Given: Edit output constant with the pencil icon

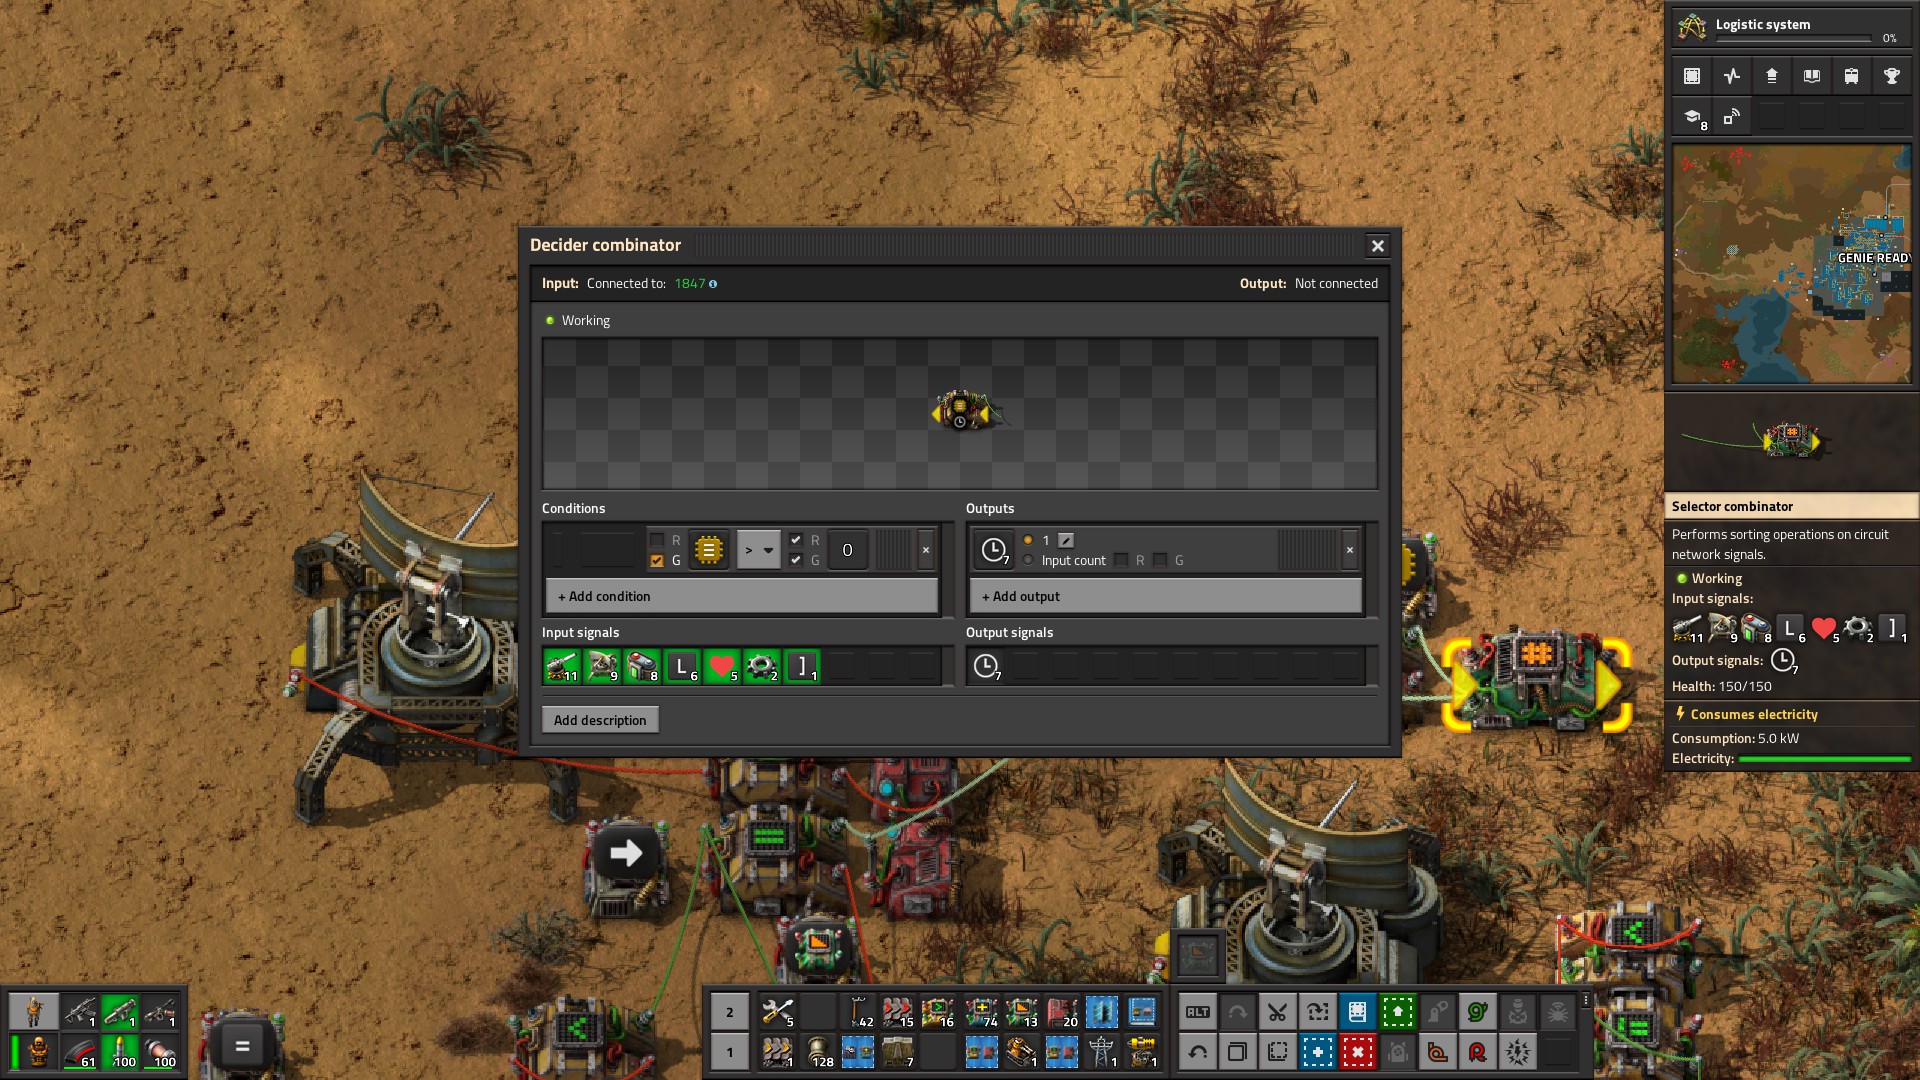Looking at the screenshot, I should click(1066, 540).
